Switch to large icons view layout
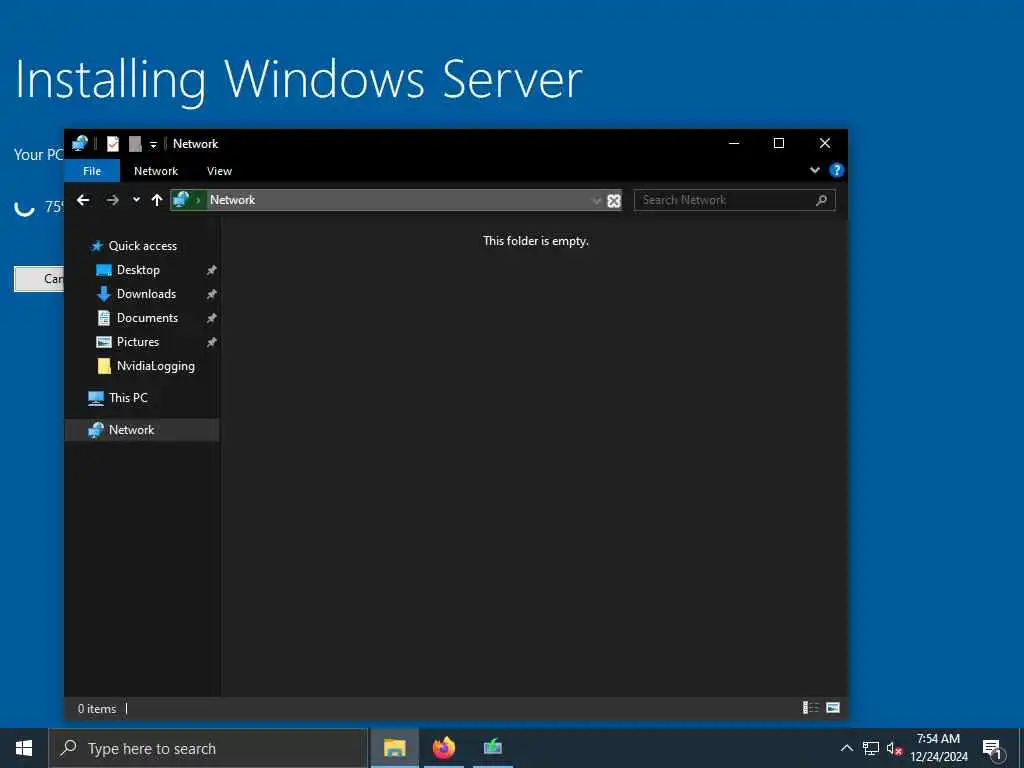 tap(833, 708)
